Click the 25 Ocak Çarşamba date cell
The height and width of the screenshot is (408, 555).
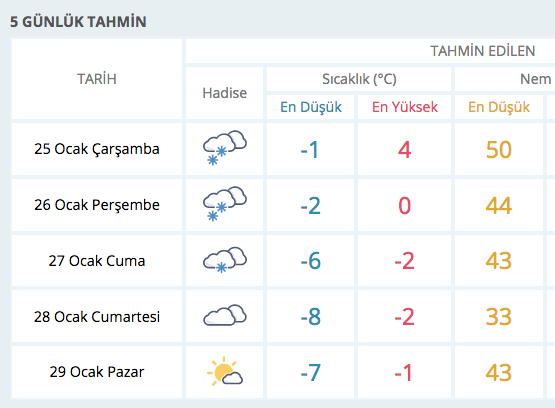97,149
